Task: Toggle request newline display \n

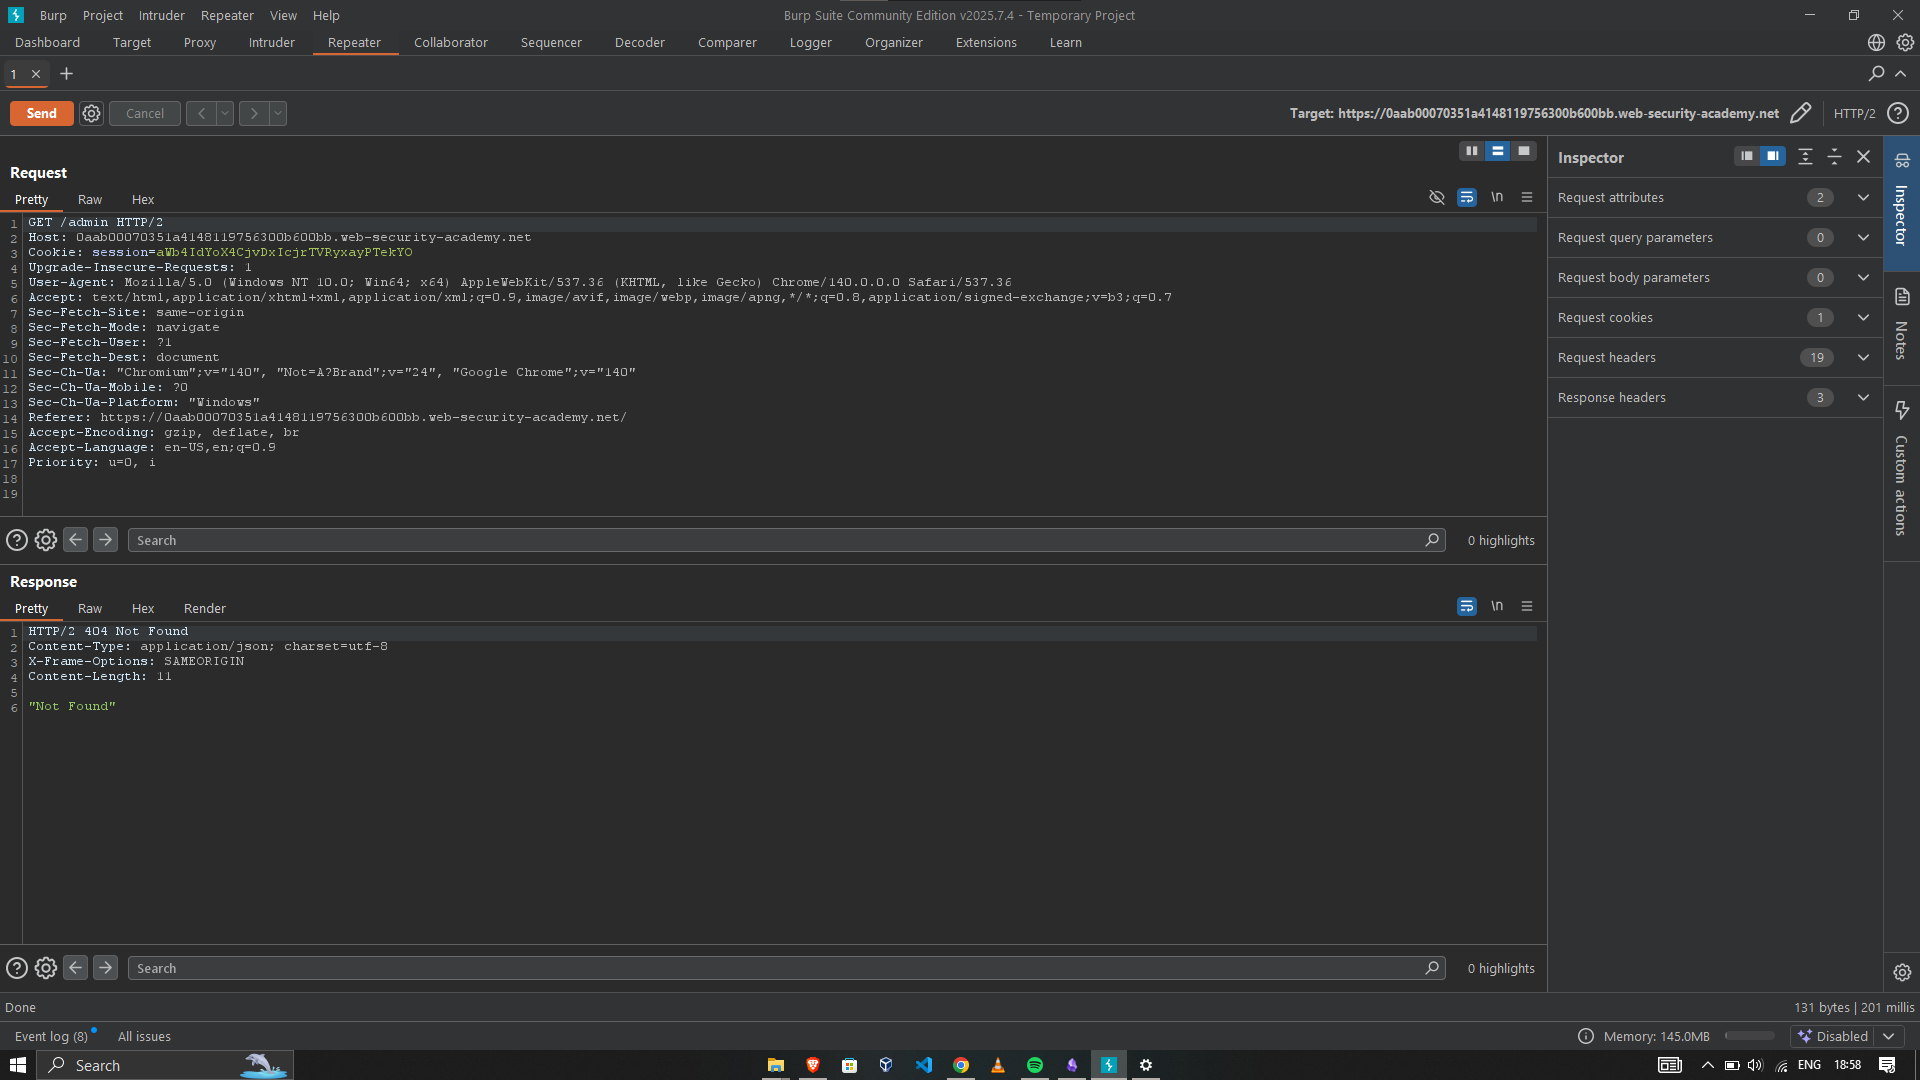Action: click(x=1497, y=198)
